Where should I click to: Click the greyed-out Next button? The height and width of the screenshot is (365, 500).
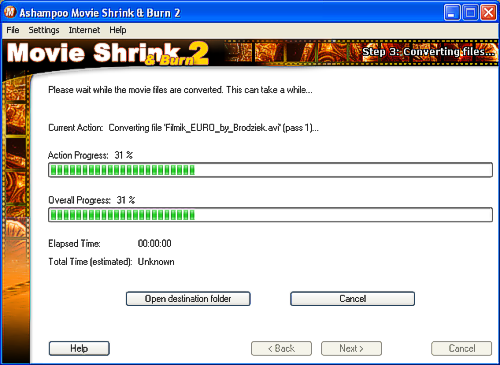[x=351, y=348]
